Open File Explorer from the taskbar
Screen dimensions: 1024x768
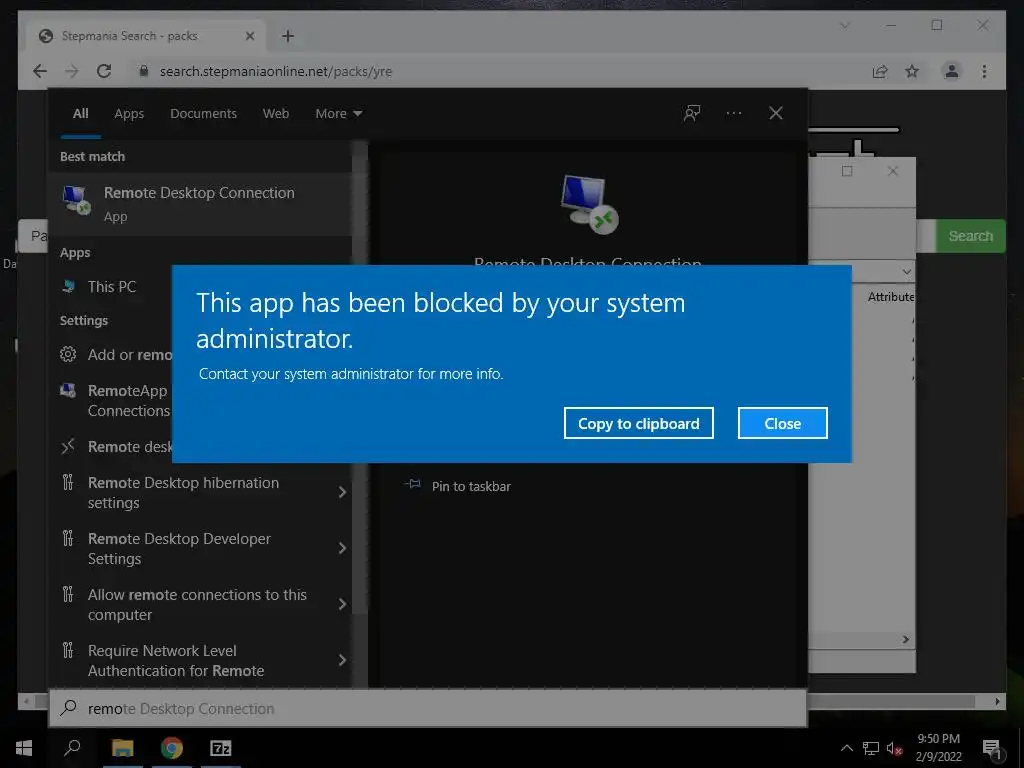click(122, 748)
